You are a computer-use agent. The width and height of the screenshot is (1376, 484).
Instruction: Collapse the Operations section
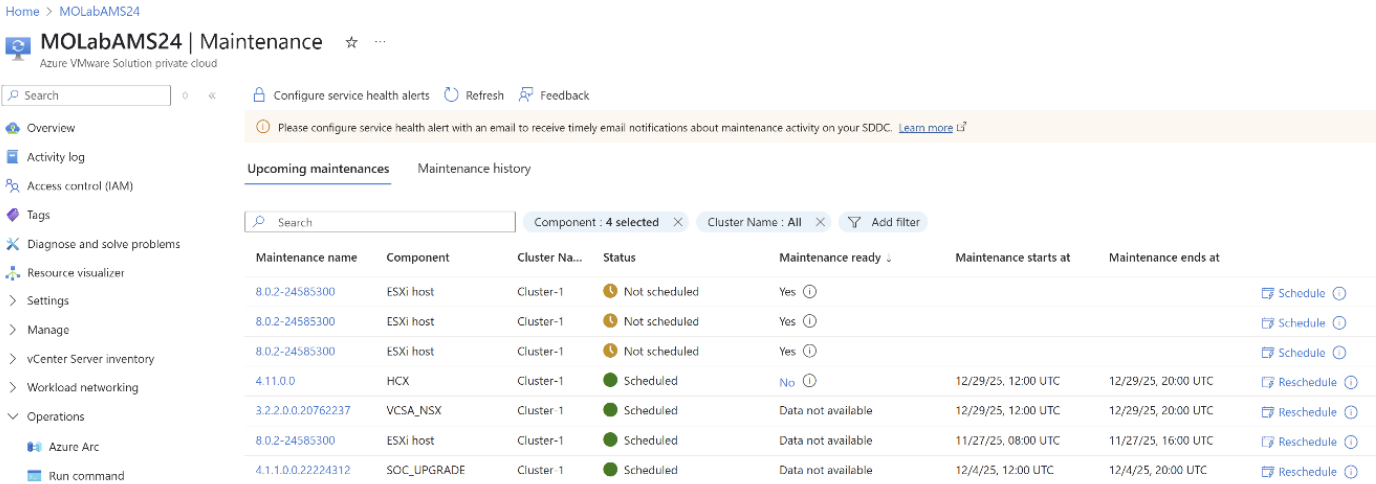click(13, 417)
